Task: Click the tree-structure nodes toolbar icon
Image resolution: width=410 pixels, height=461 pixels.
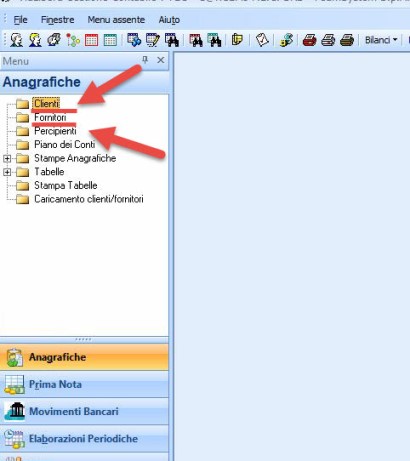Action: tap(73, 40)
